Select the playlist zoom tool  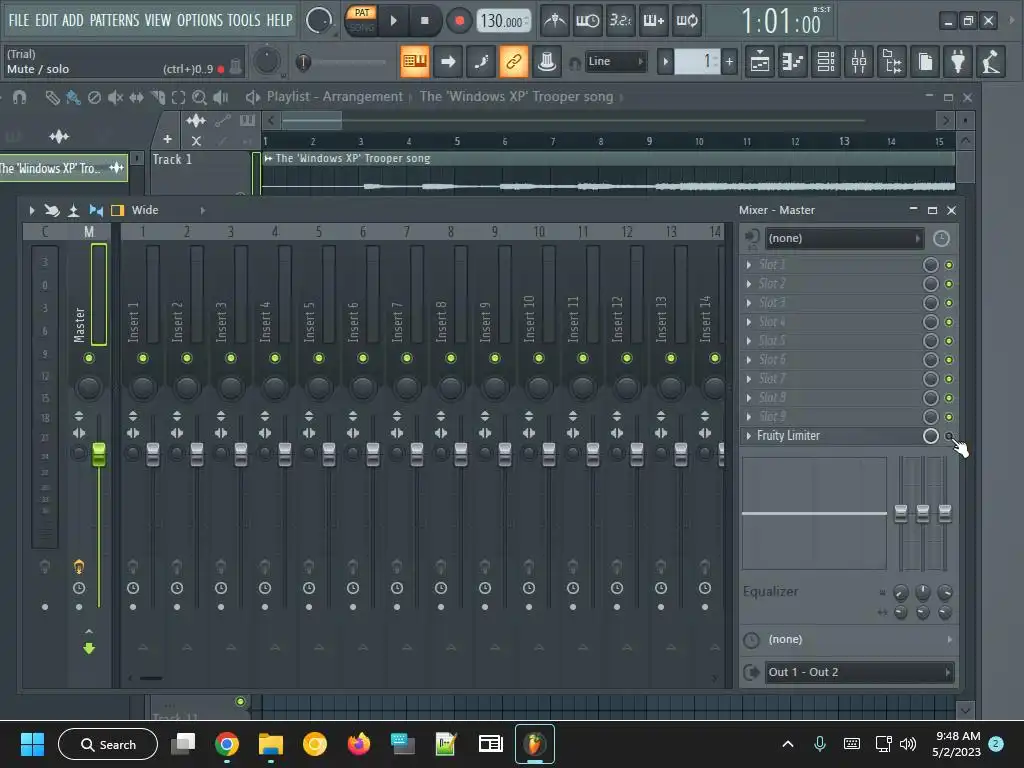pos(199,97)
